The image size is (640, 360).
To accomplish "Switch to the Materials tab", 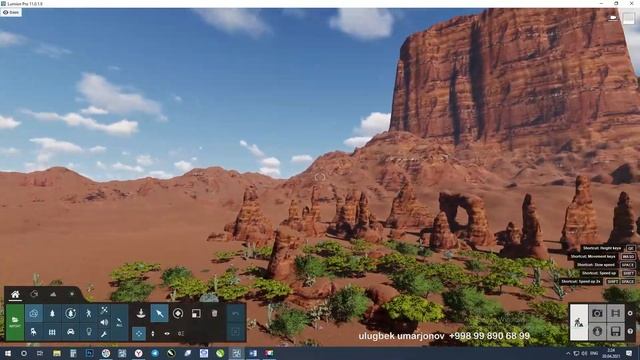I will point(34,294).
